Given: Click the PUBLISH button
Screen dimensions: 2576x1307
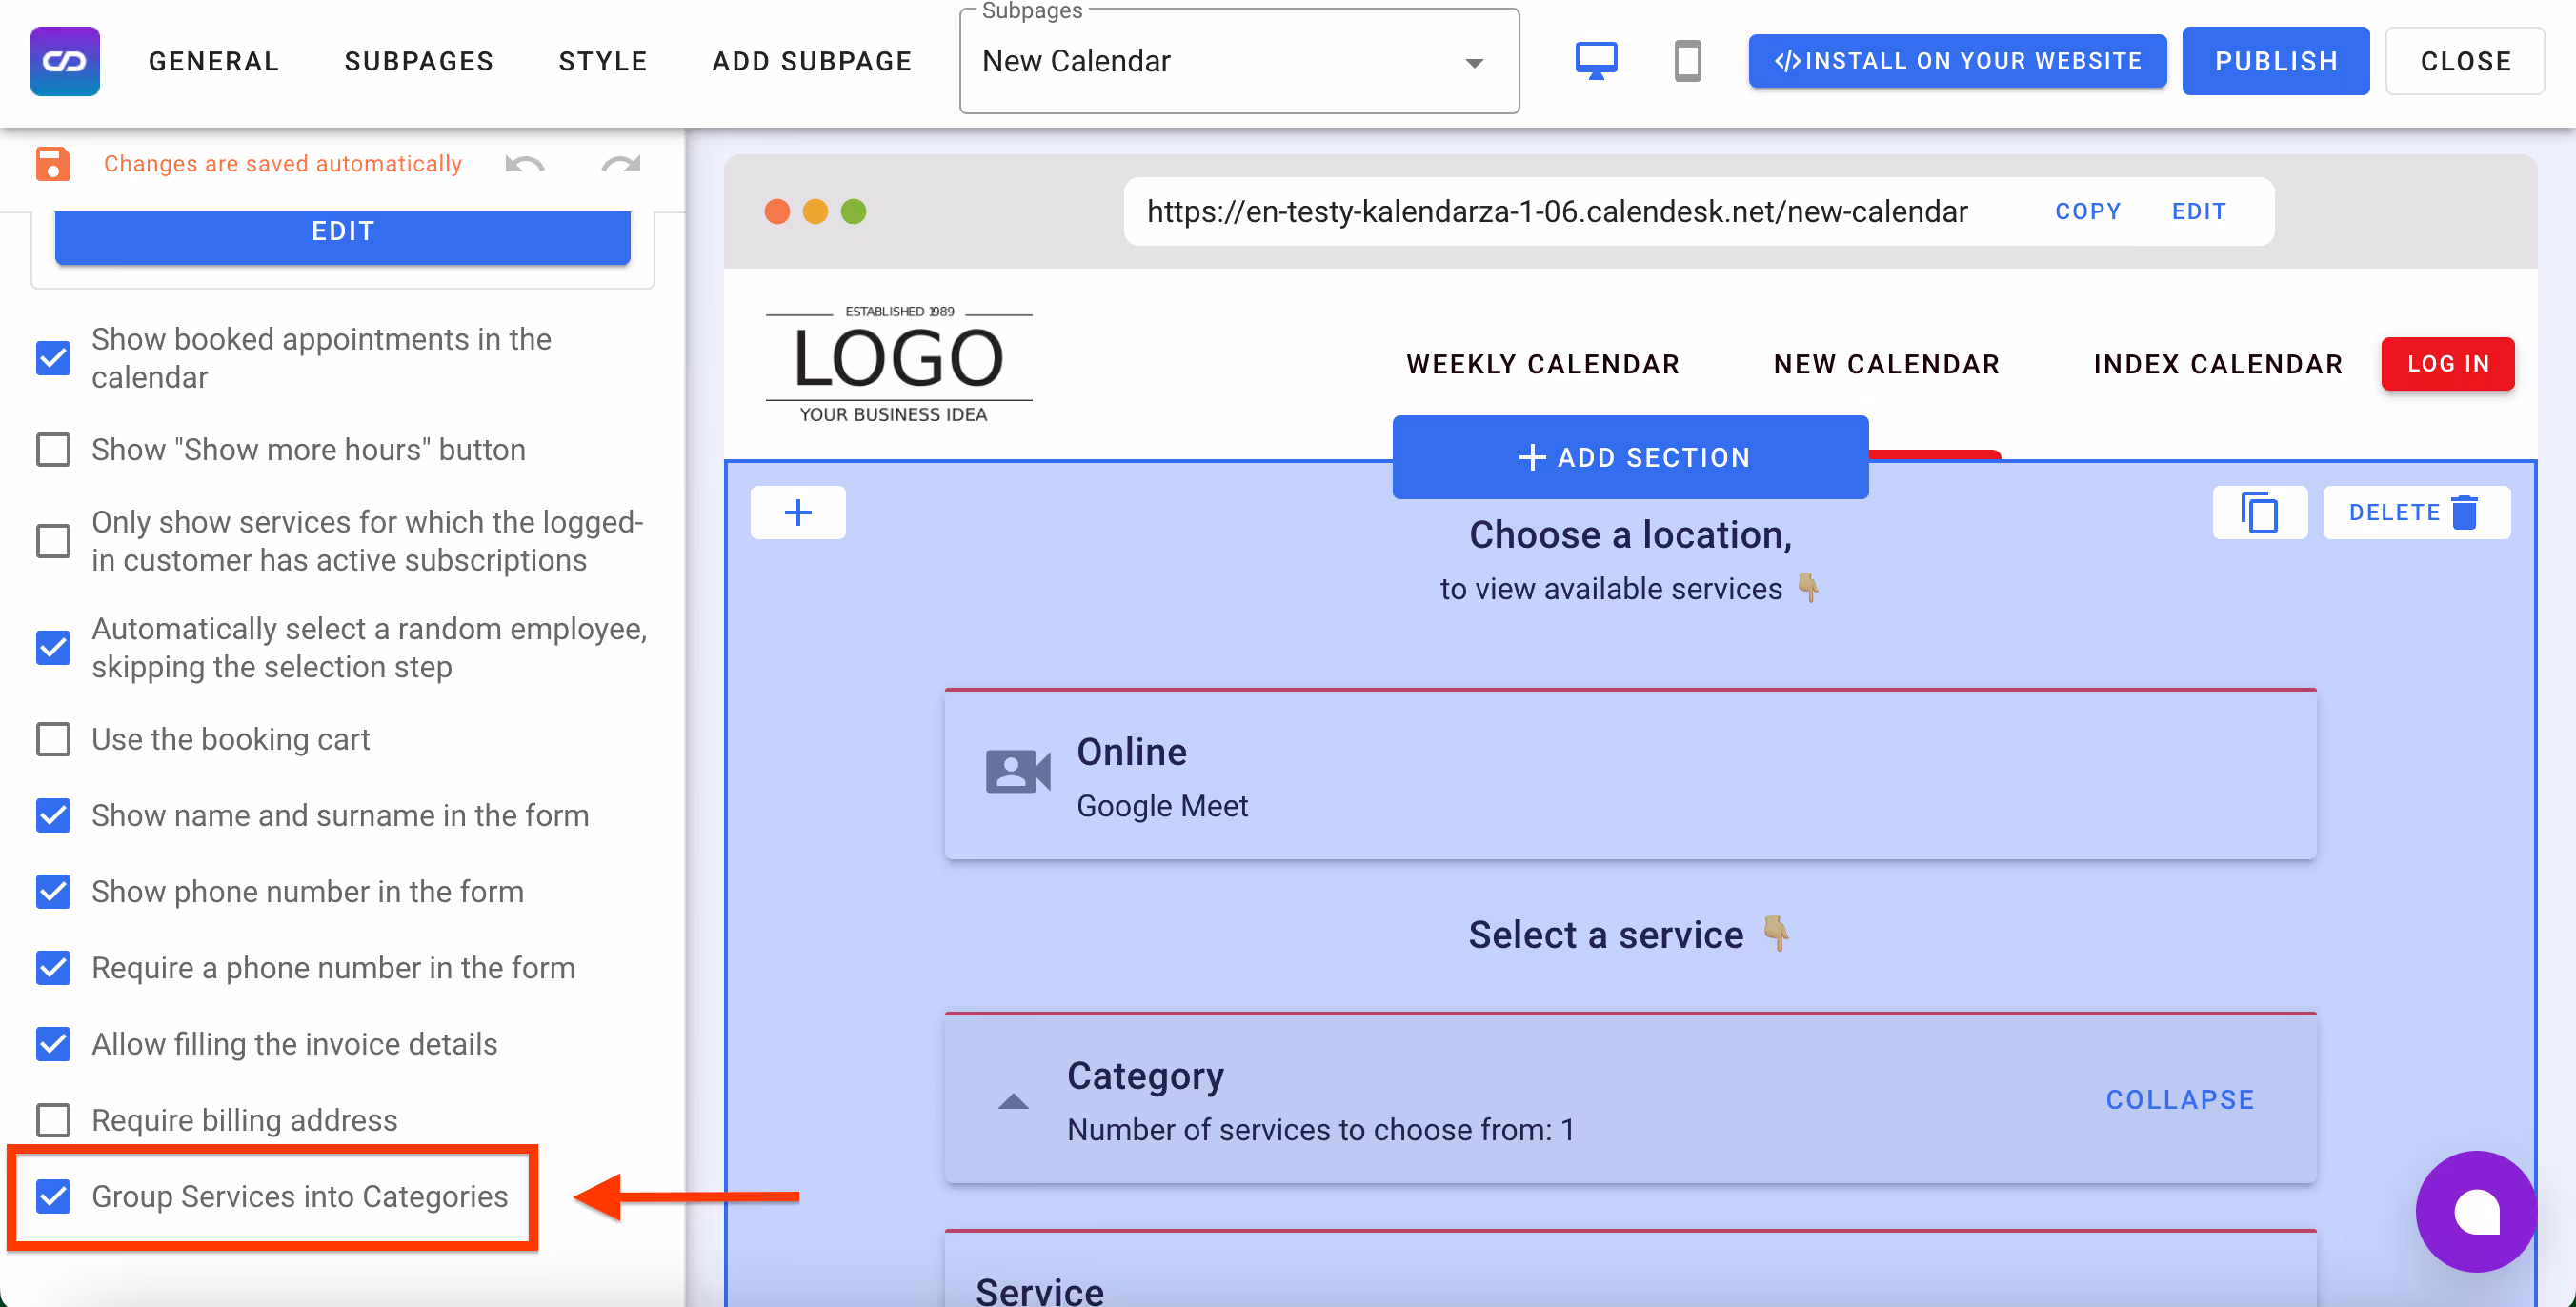Looking at the screenshot, I should pyautogui.click(x=2276, y=60).
